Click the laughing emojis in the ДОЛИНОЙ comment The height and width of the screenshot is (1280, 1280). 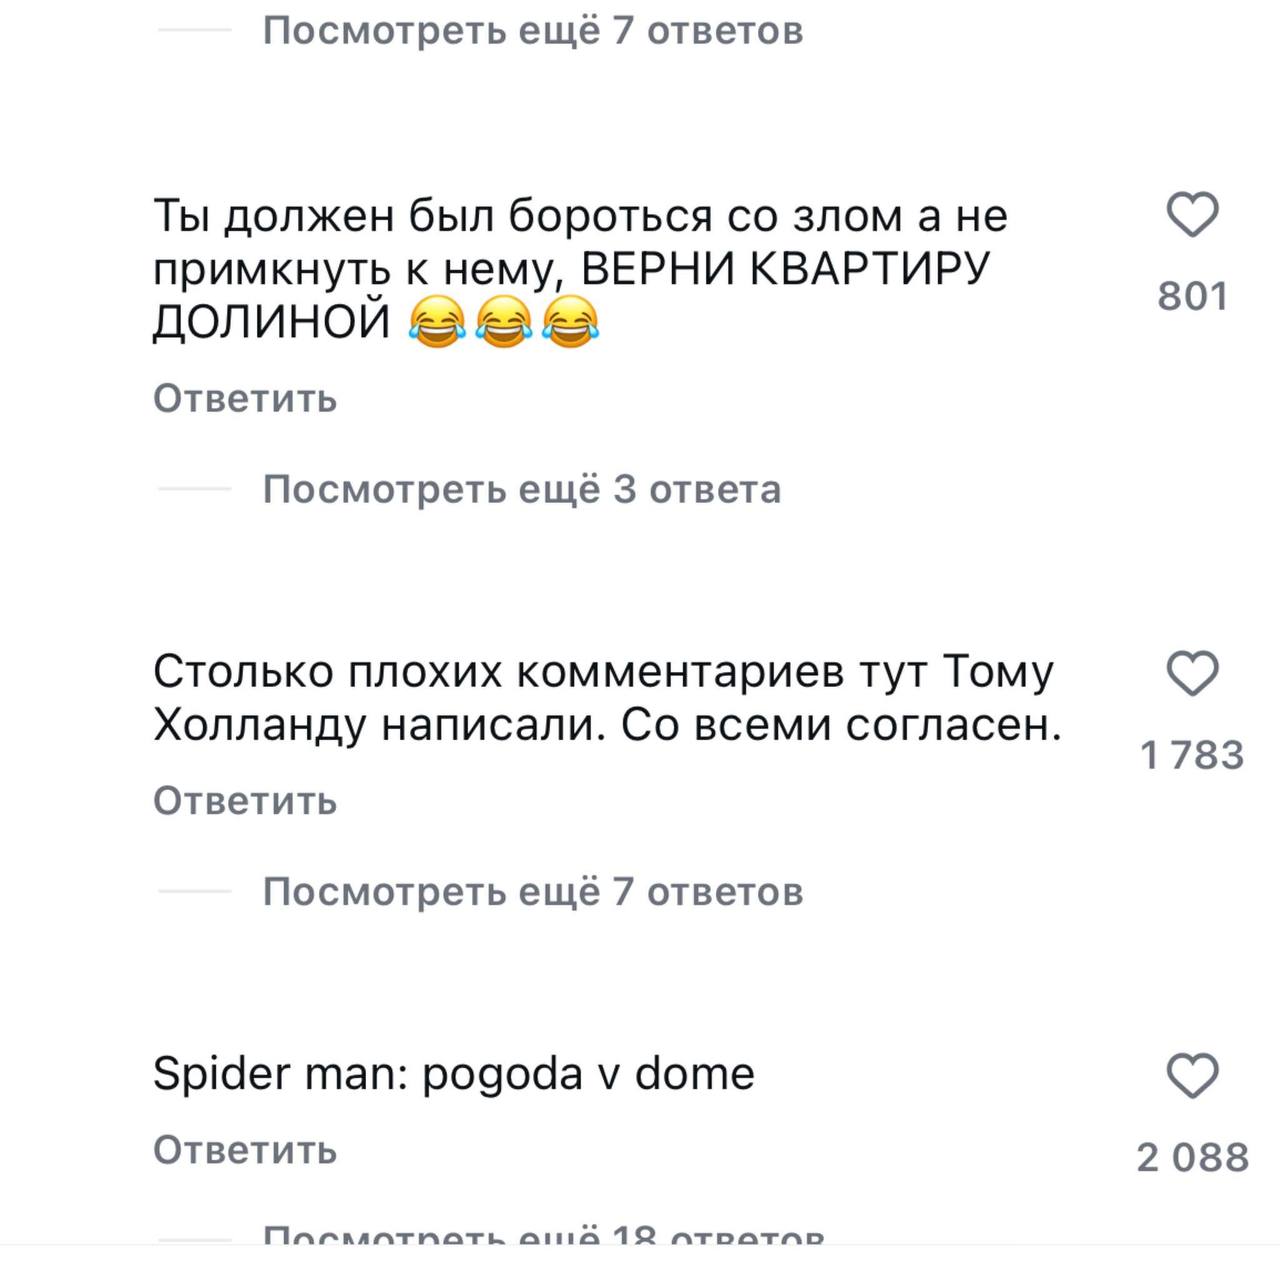(x=504, y=323)
